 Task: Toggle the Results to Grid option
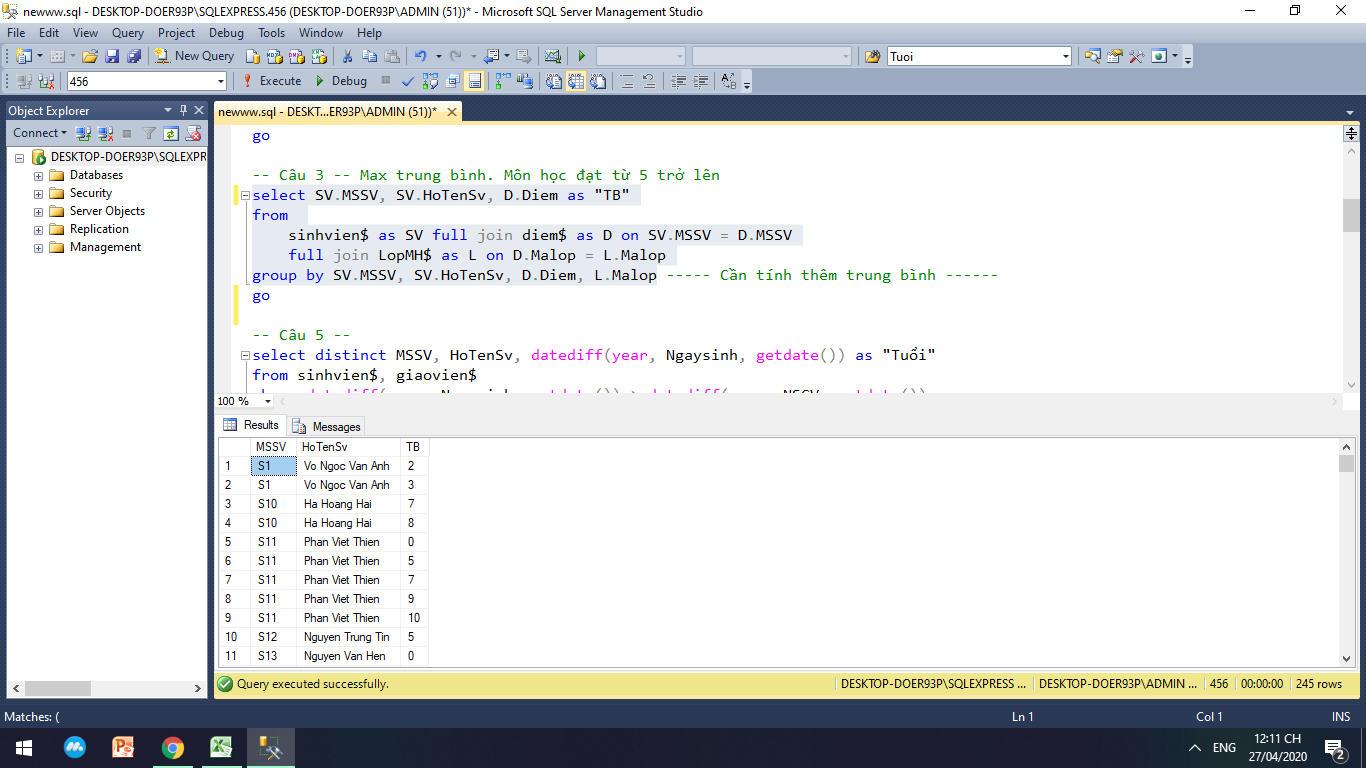coord(577,81)
